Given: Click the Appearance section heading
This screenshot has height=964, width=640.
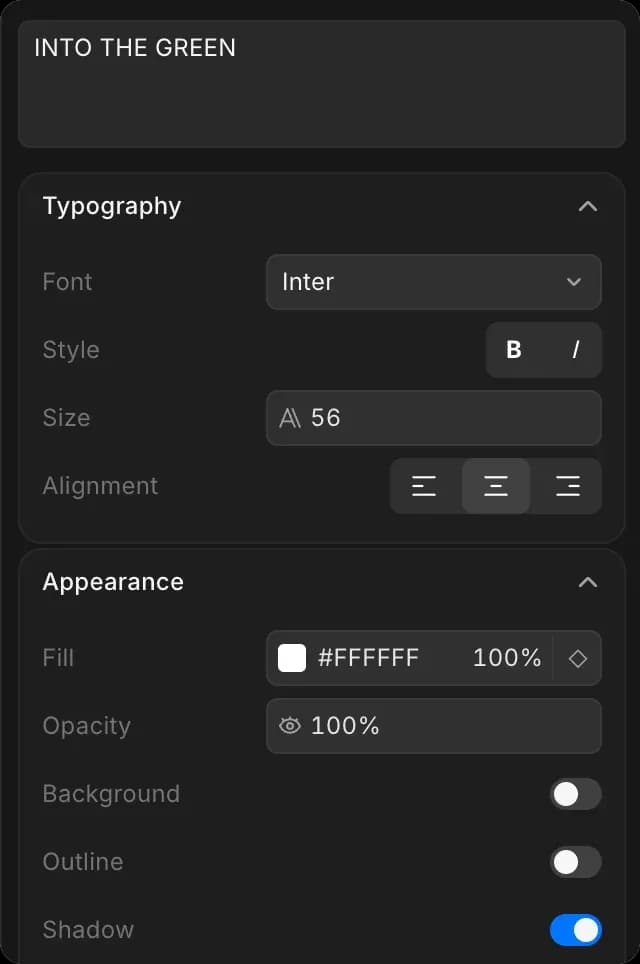Looking at the screenshot, I should [113, 582].
